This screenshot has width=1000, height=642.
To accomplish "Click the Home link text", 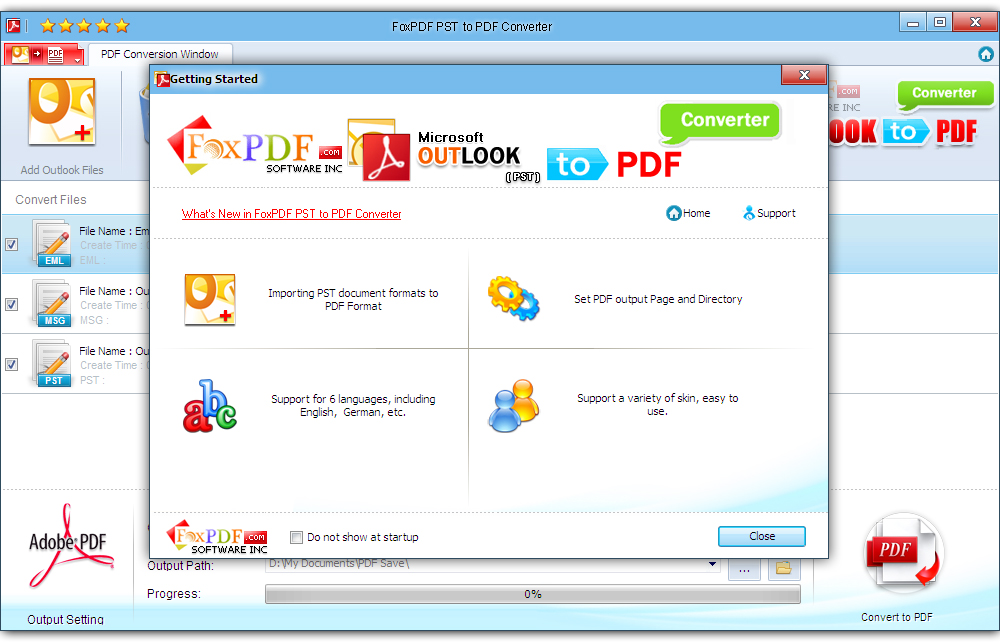I will click(696, 213).
